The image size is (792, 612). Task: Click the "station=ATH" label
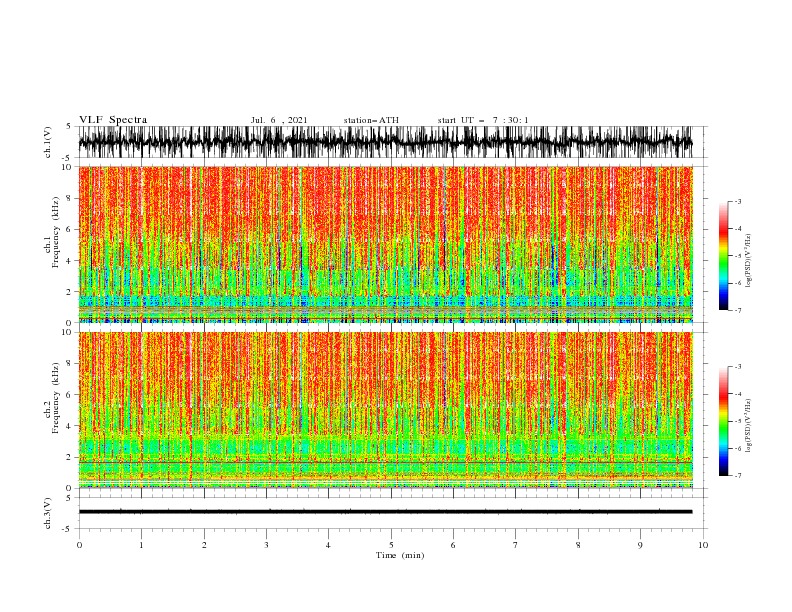[371, 120]
